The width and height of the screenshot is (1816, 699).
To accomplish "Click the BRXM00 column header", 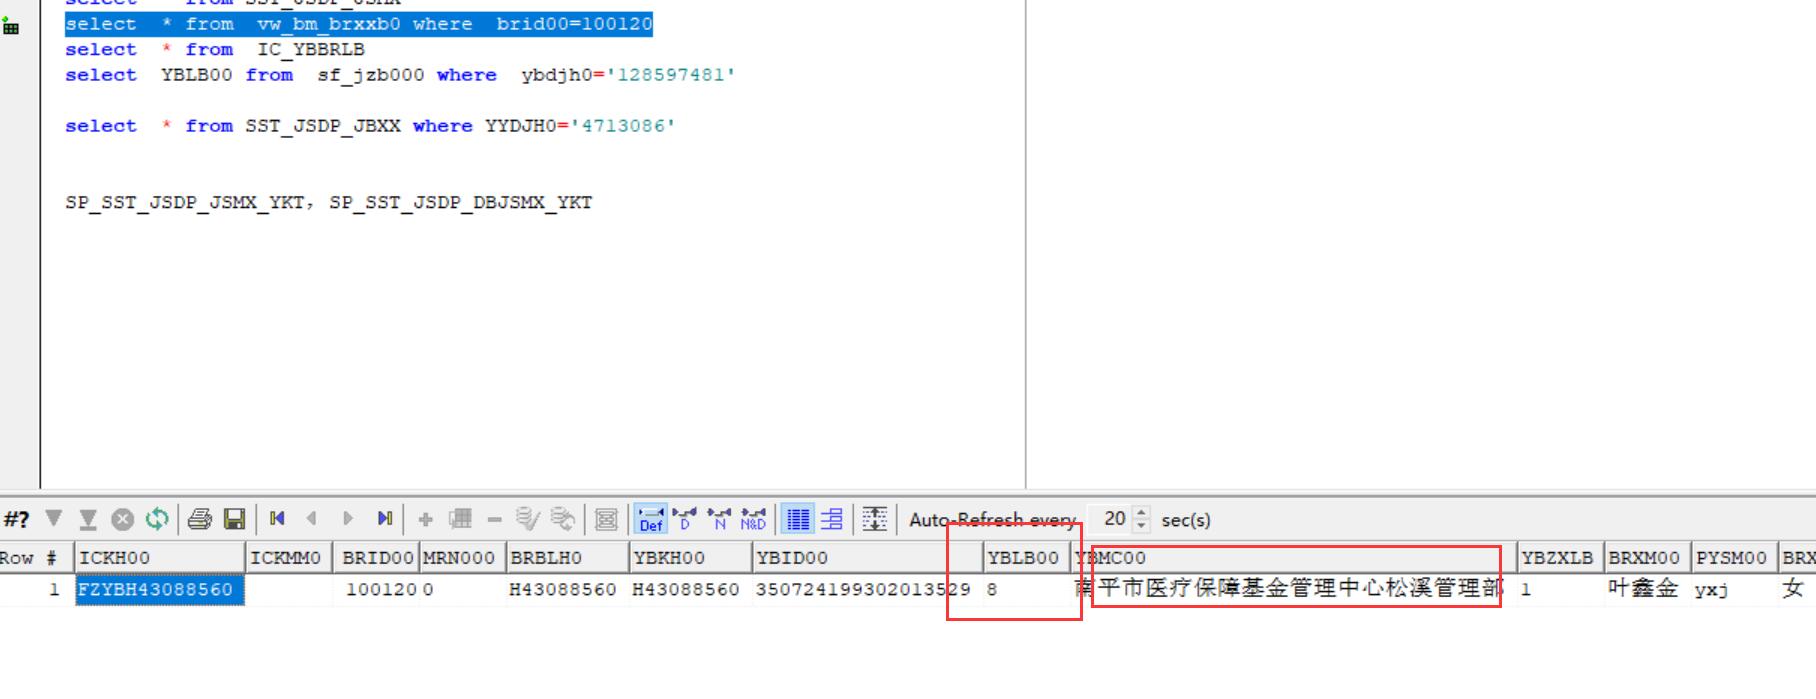I will (1647, 558).
